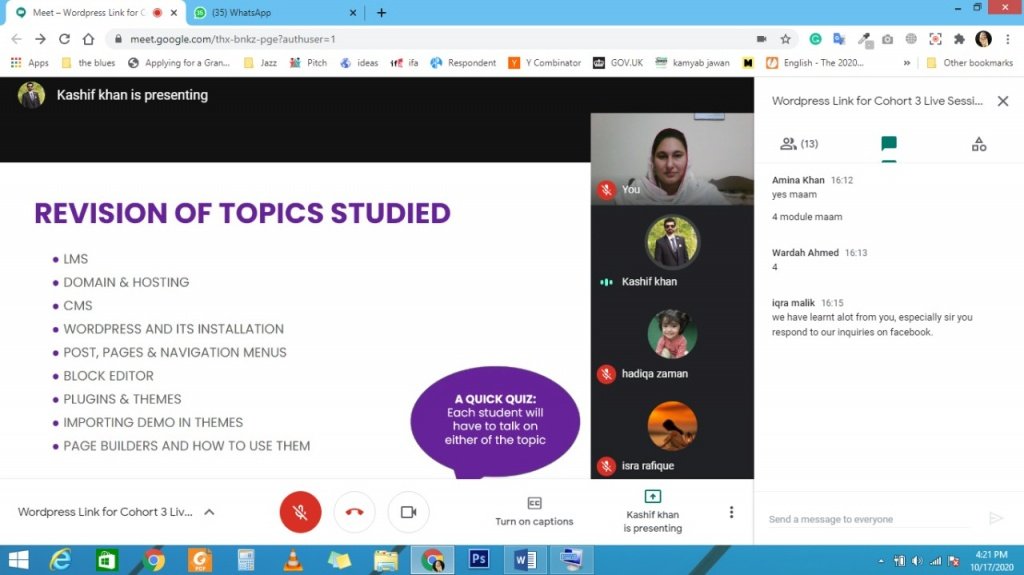Screen dimensions: 1024x575
Task: Select isra rafique's participant tile
Action: [672, 435]
